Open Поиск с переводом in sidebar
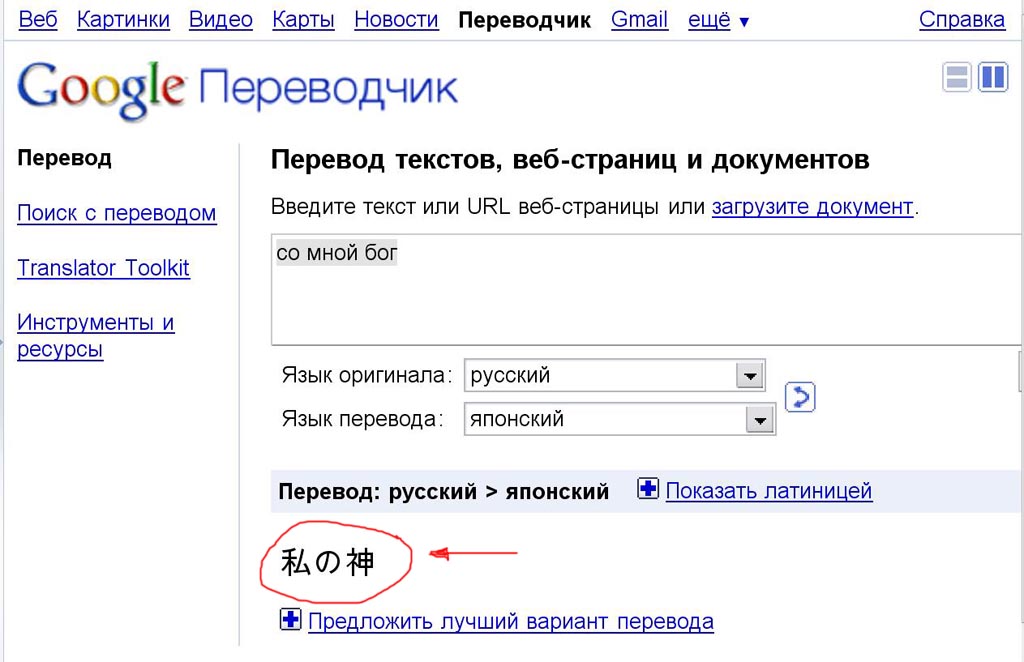The height and width of the screenshot is (662, 1024). [x=116, y=213]
